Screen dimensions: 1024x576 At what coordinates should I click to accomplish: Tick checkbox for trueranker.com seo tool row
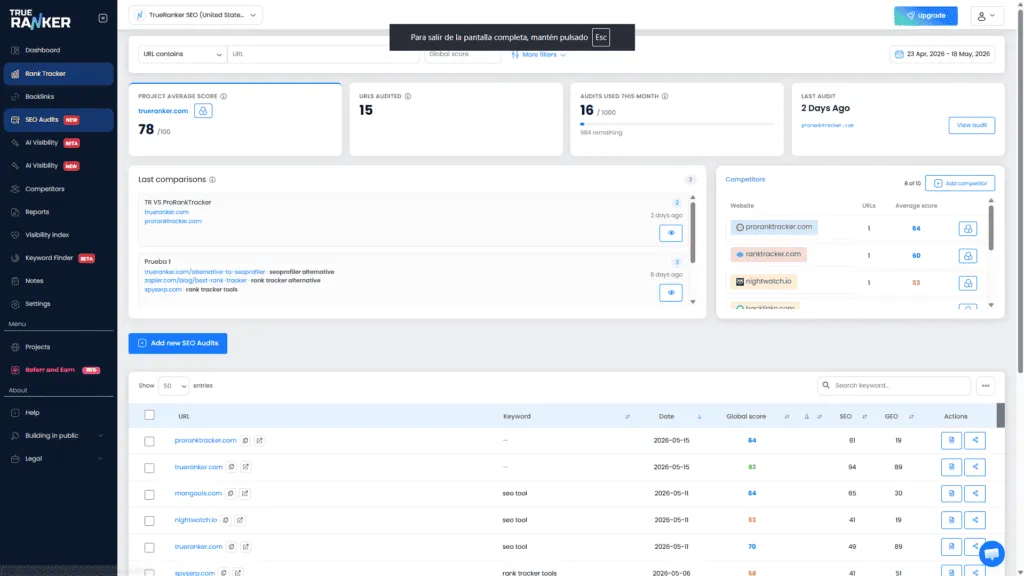150,548
